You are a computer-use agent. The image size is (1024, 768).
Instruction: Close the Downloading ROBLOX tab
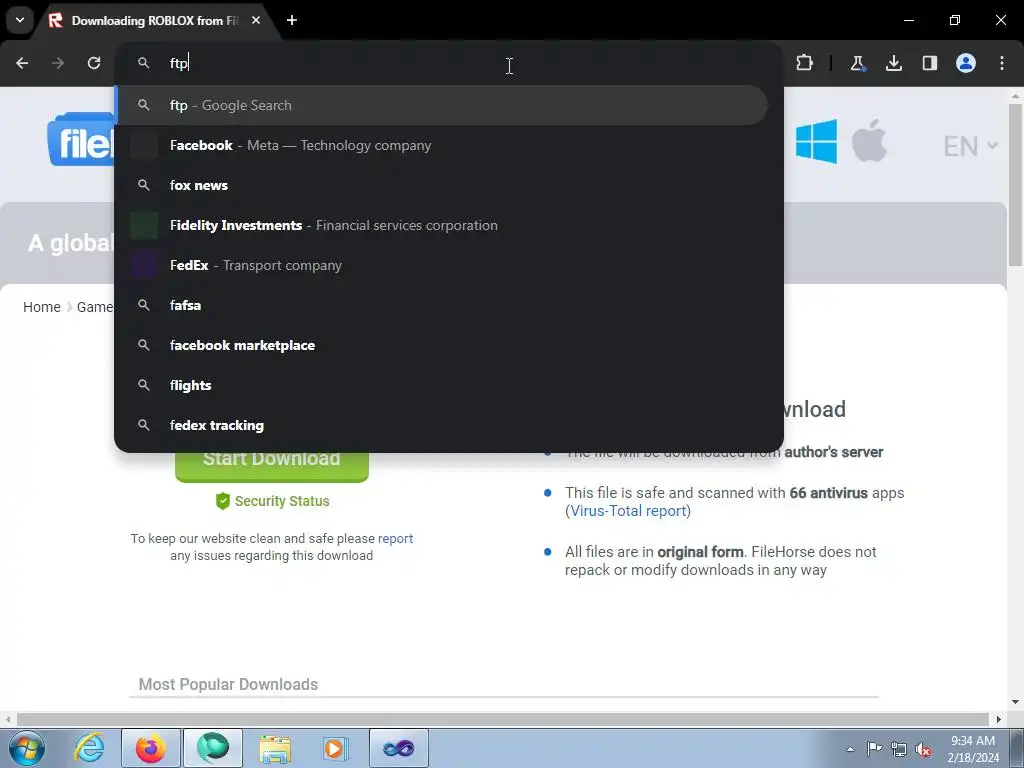pos(256,20)
